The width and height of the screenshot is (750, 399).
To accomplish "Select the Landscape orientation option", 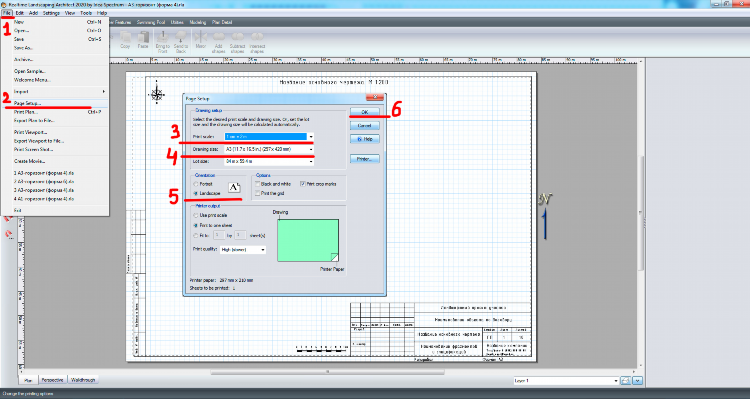I will tap(196, 193).
